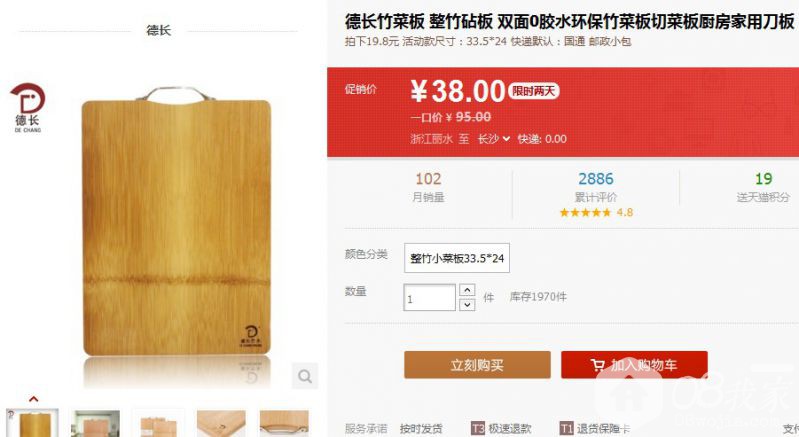This screenshot has width=799, height=437.
Task: Click the shopping cart icon on red button
Action: click(x=598, y=365)
